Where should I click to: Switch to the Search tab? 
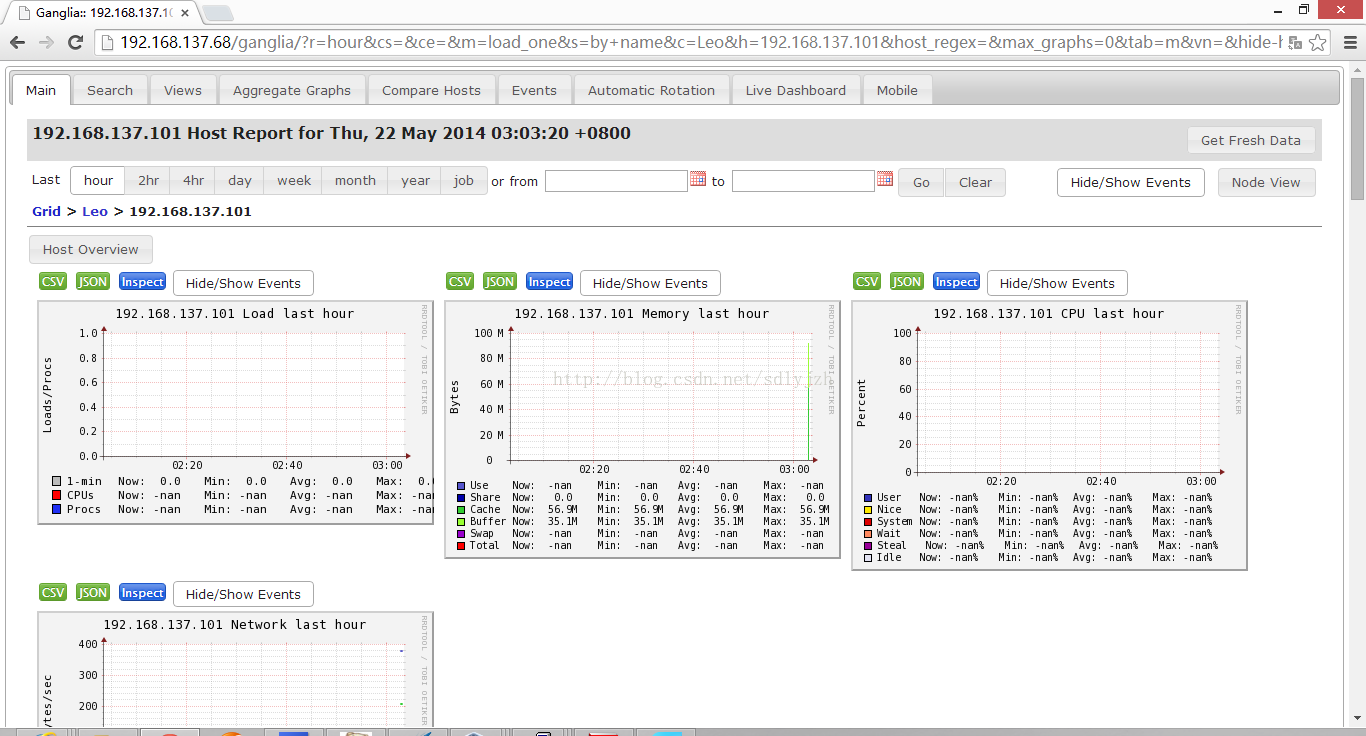pos(110,90)
